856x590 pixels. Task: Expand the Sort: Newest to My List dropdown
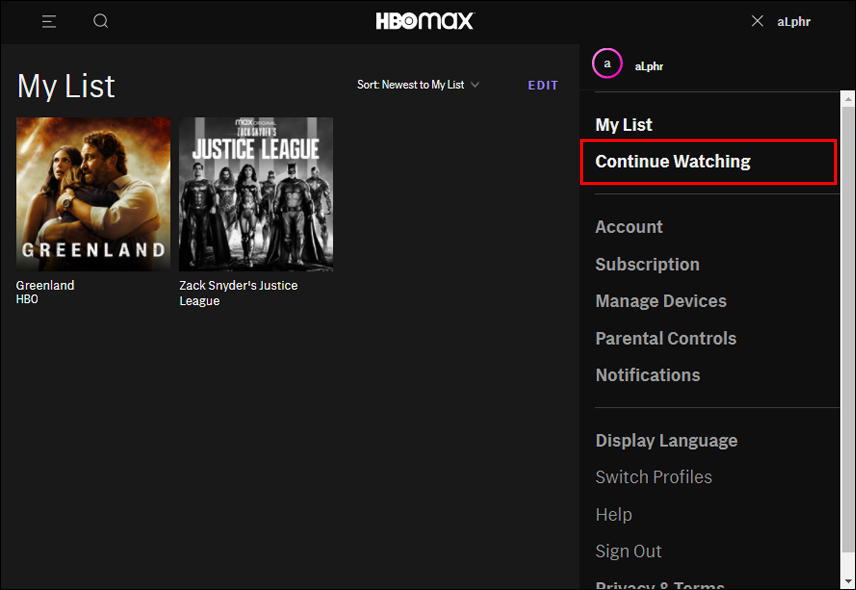418,85
